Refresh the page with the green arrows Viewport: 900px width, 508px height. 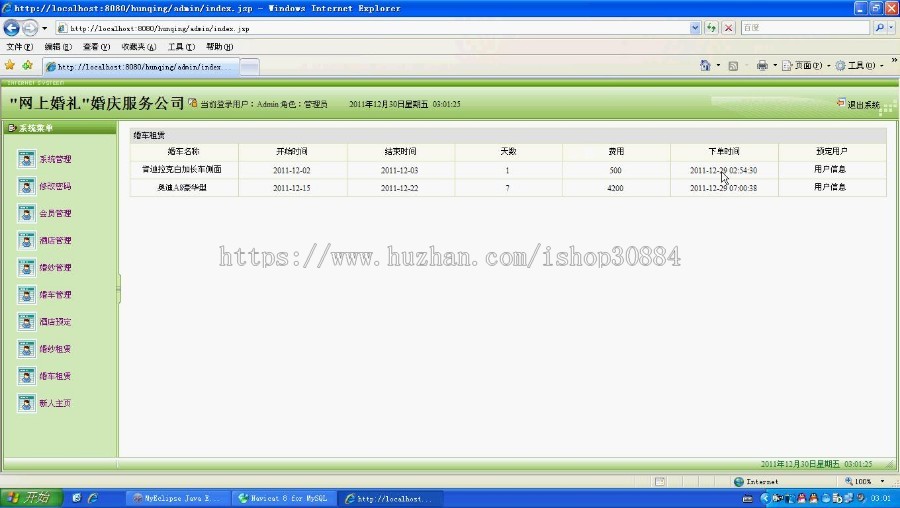click(711, 28)
